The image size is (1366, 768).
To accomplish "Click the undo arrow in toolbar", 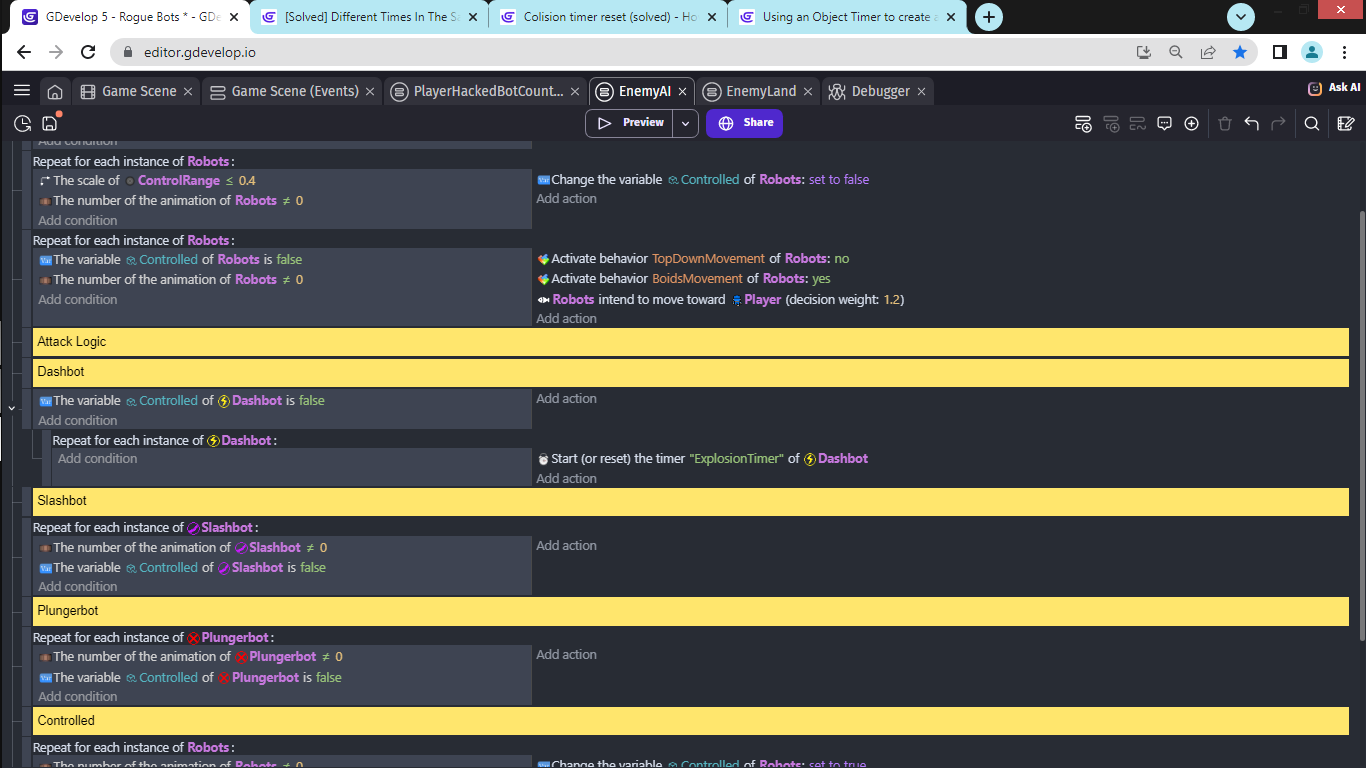I will point(1251,123).
